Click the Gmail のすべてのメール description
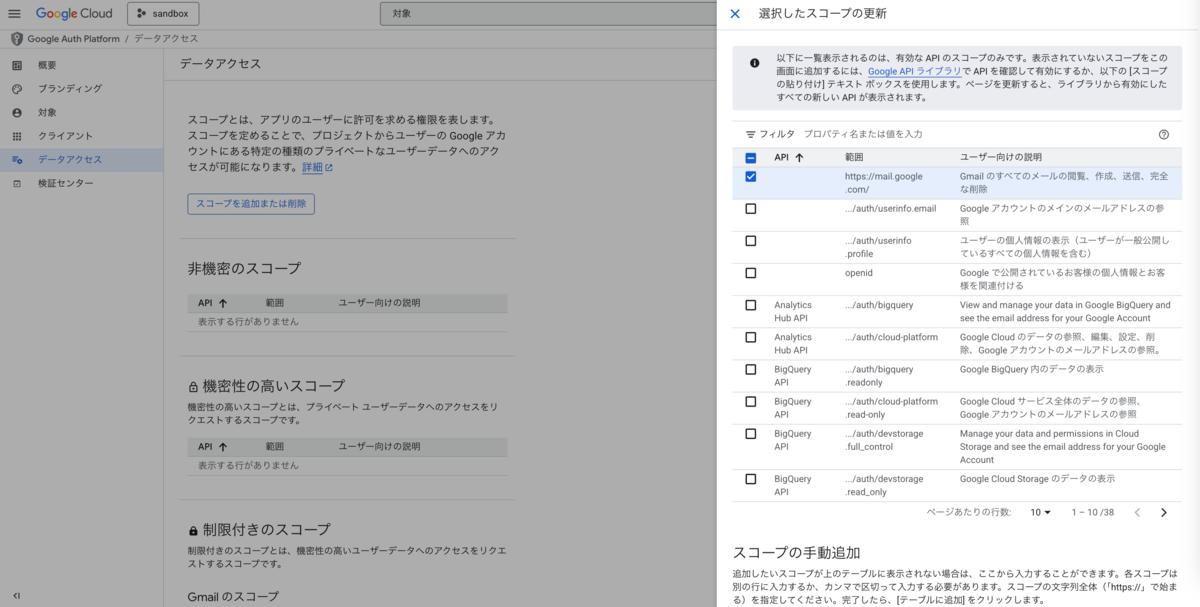1200x607 pixels. click(1064, 183)
